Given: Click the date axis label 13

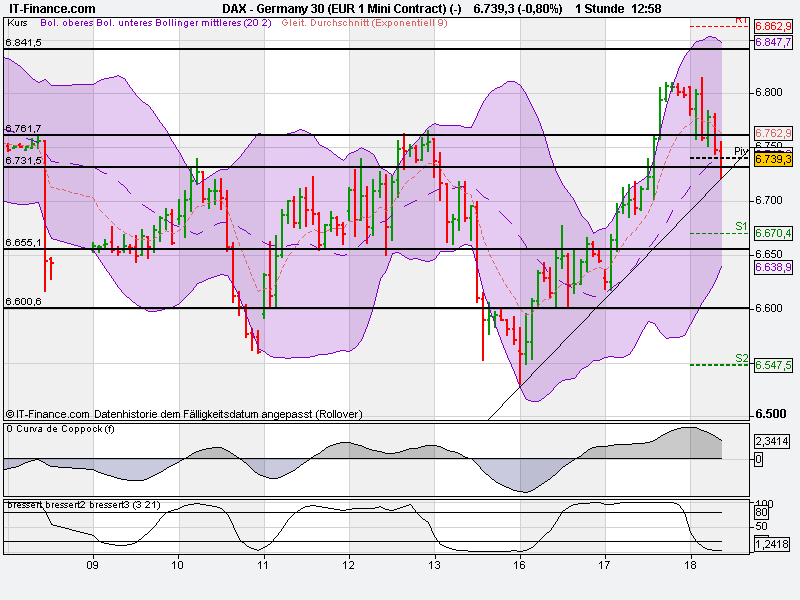Looking at the screenshot, I should [434, 565].
